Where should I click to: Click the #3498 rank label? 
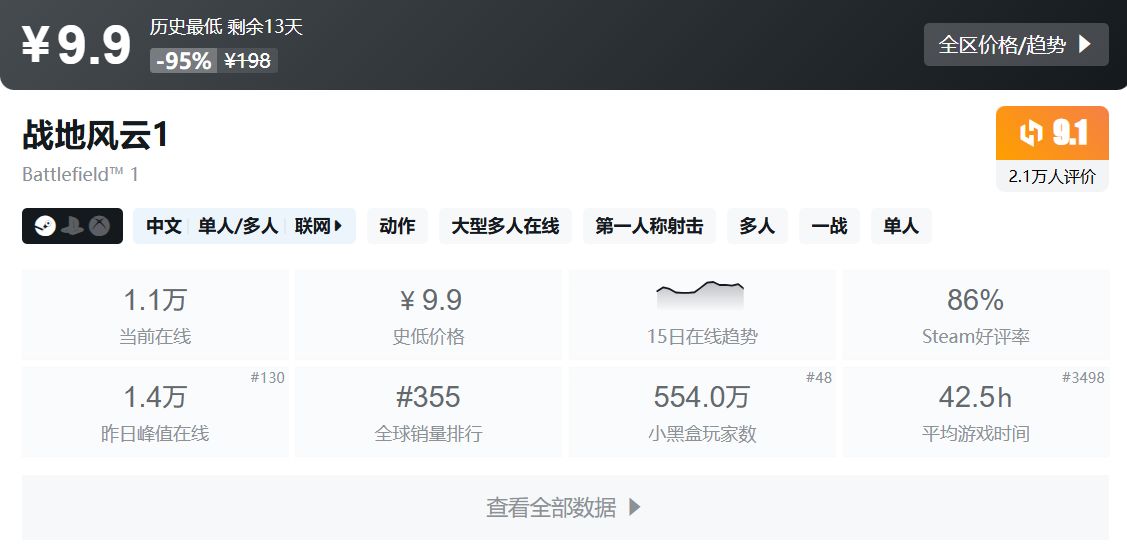point(1083,378)
